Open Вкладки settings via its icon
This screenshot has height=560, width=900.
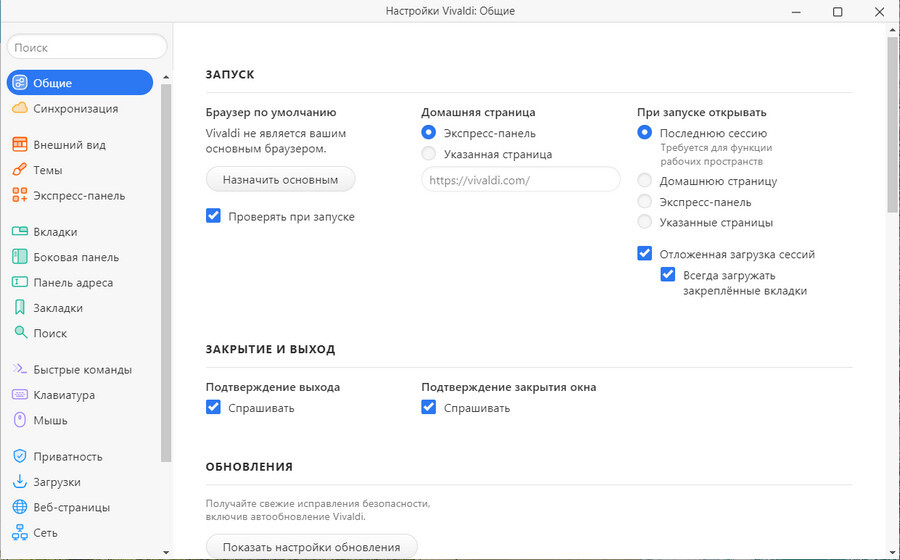coord(20,231)
